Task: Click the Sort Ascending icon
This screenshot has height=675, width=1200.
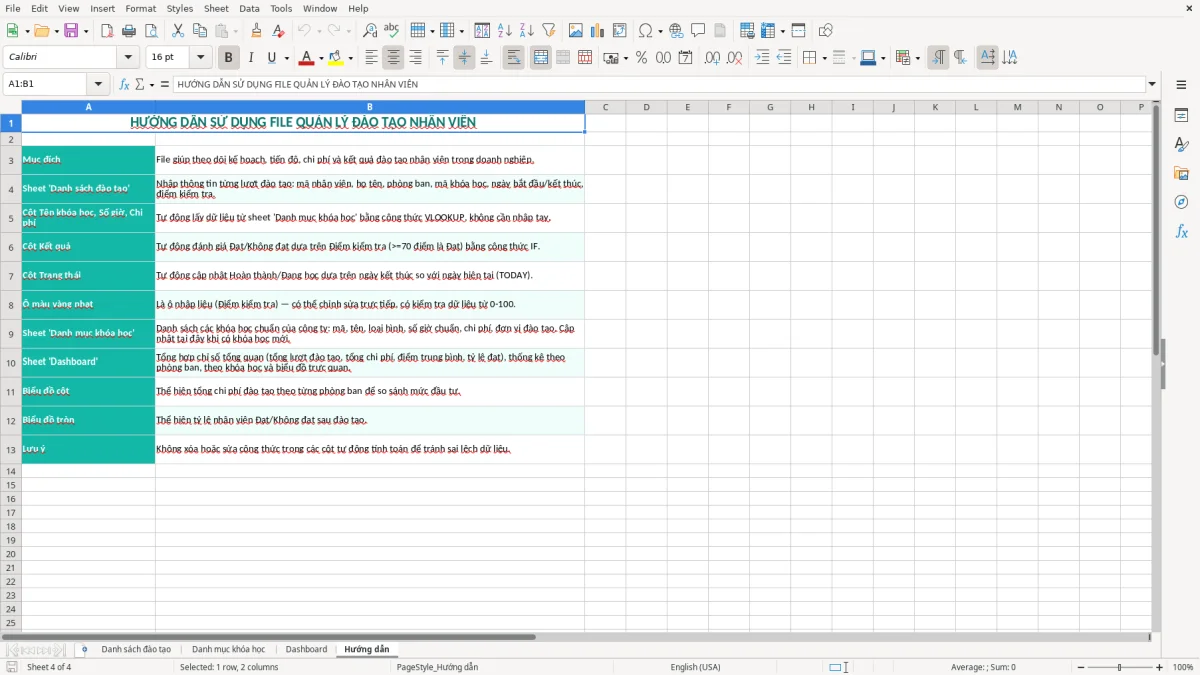Action: [505, 31]
